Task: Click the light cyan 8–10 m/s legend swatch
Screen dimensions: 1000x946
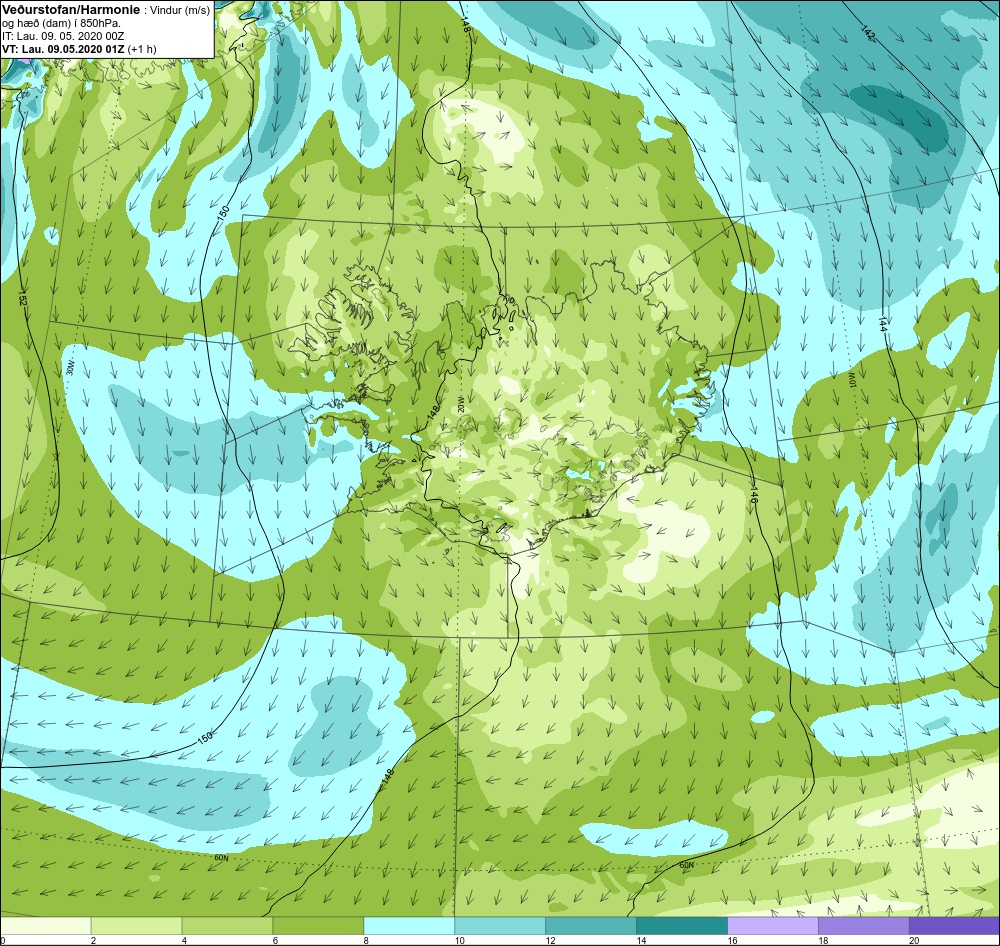Action: click(x=409, y=925)
